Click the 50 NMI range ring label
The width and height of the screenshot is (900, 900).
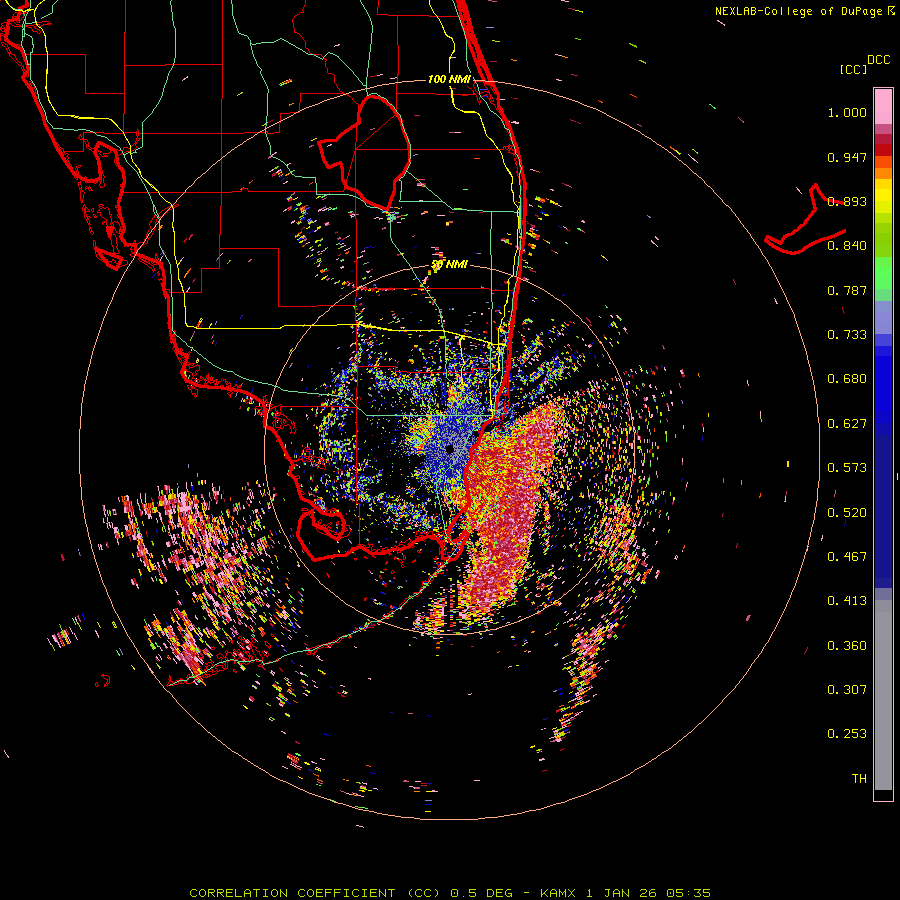tap(449, 265)
